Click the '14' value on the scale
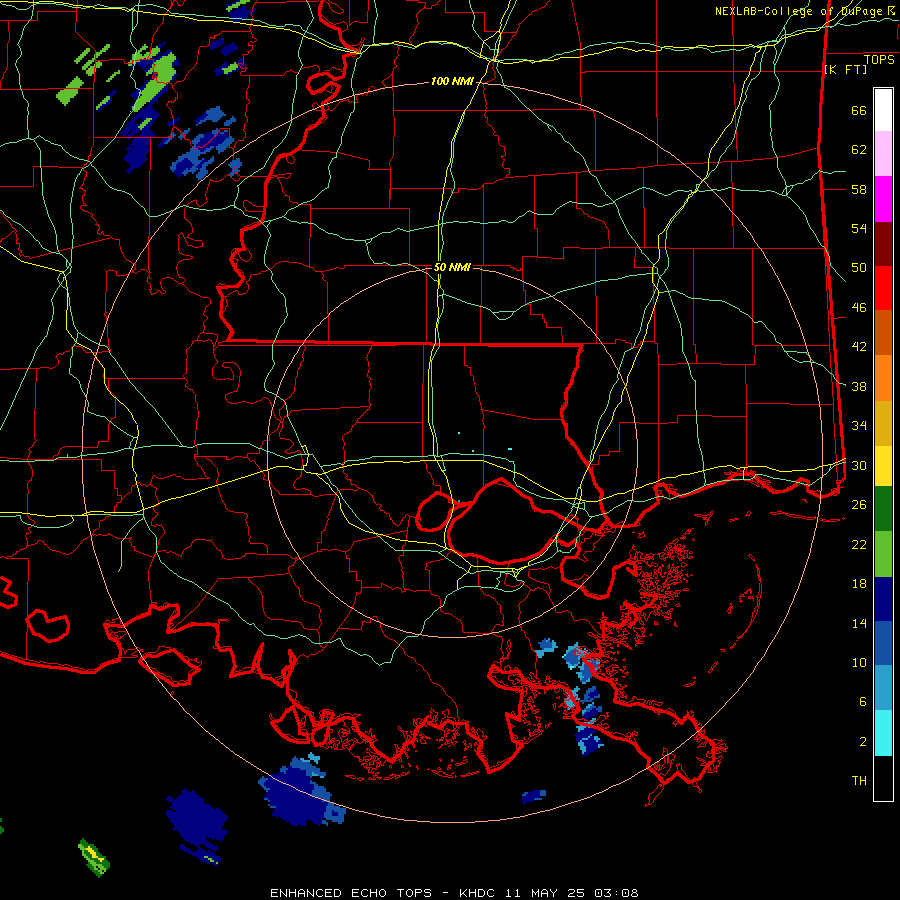This screenshot has height=900, width=900. pyautogui.click(x=859, y=623)
